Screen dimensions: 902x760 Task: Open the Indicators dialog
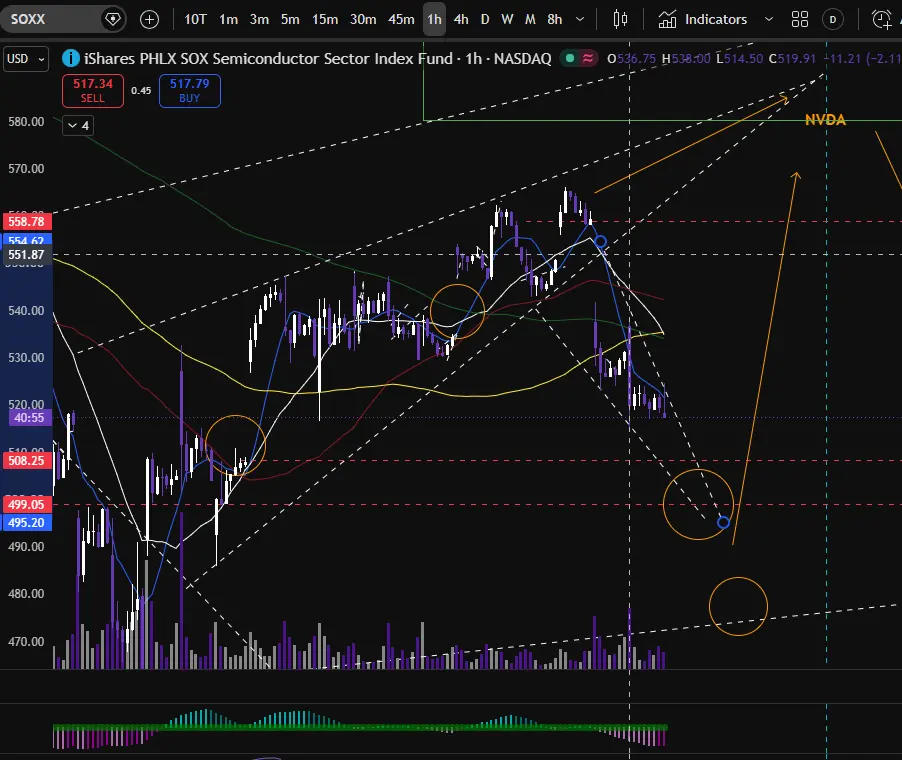coord(703,20)
